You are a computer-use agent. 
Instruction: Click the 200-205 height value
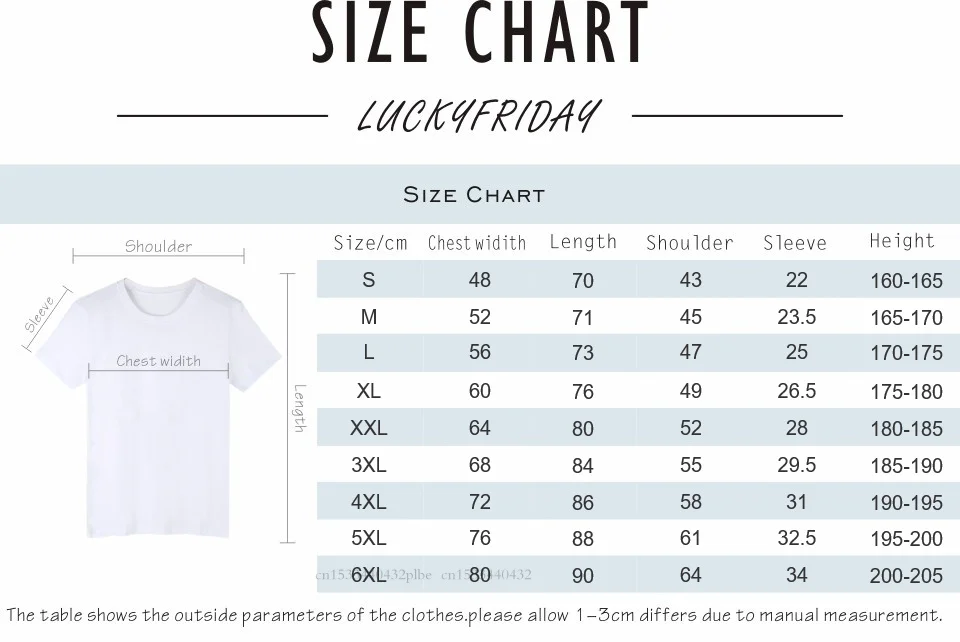click(x=906, y=576)
